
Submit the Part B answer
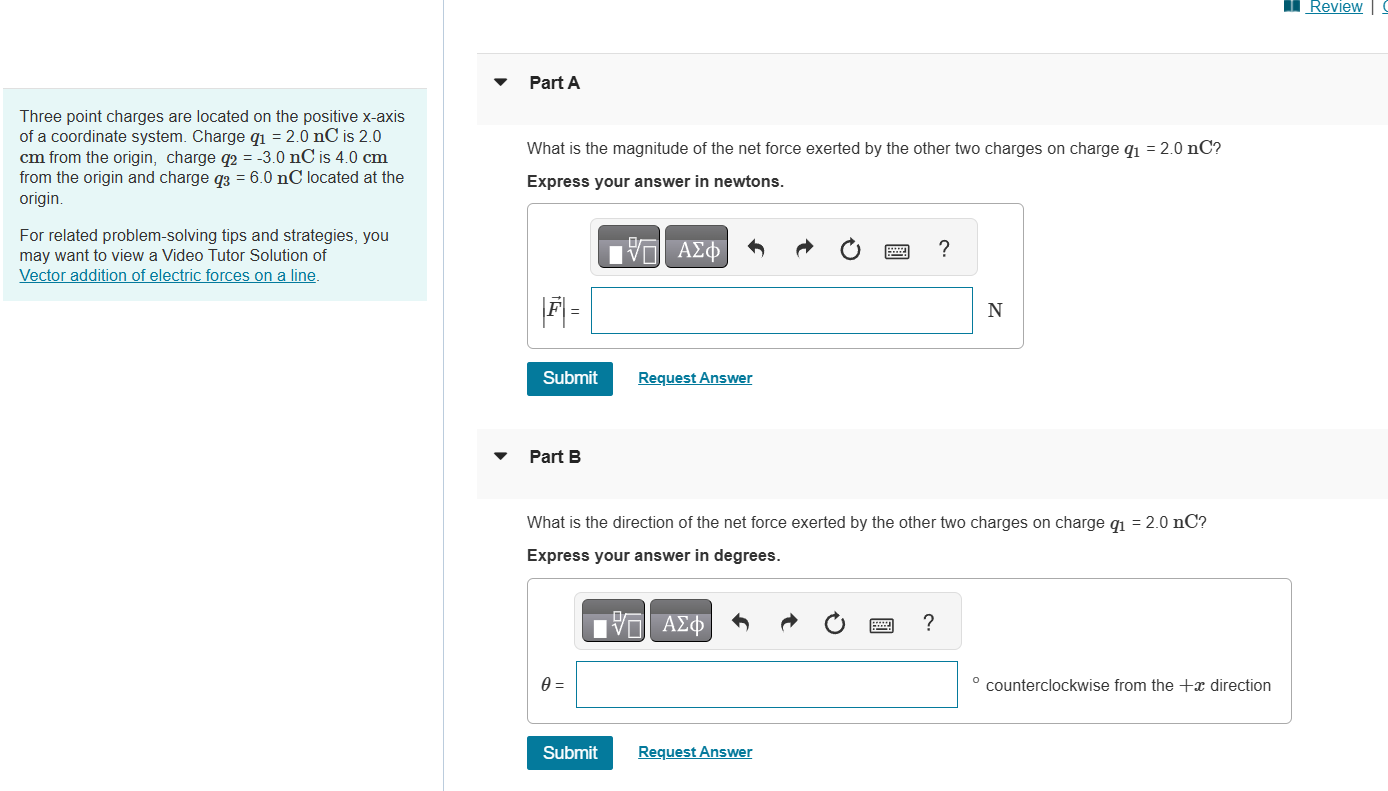pyautogui.click(x=570, y=753)
